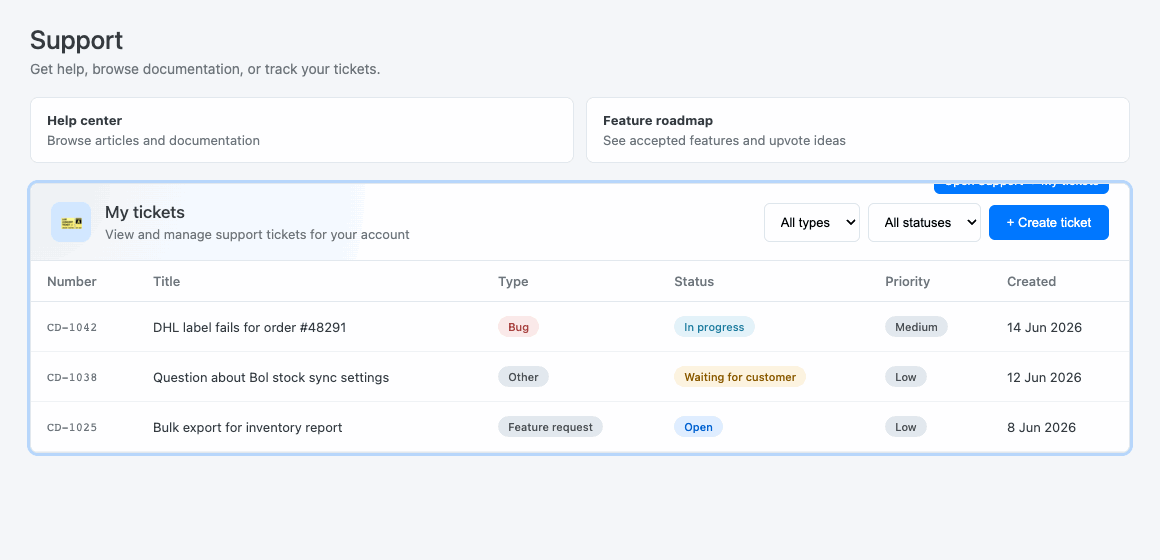The width and height of the screenshot is (1160, 560).
Task: Click the Number column header
Action: click(x=72, y=281)
